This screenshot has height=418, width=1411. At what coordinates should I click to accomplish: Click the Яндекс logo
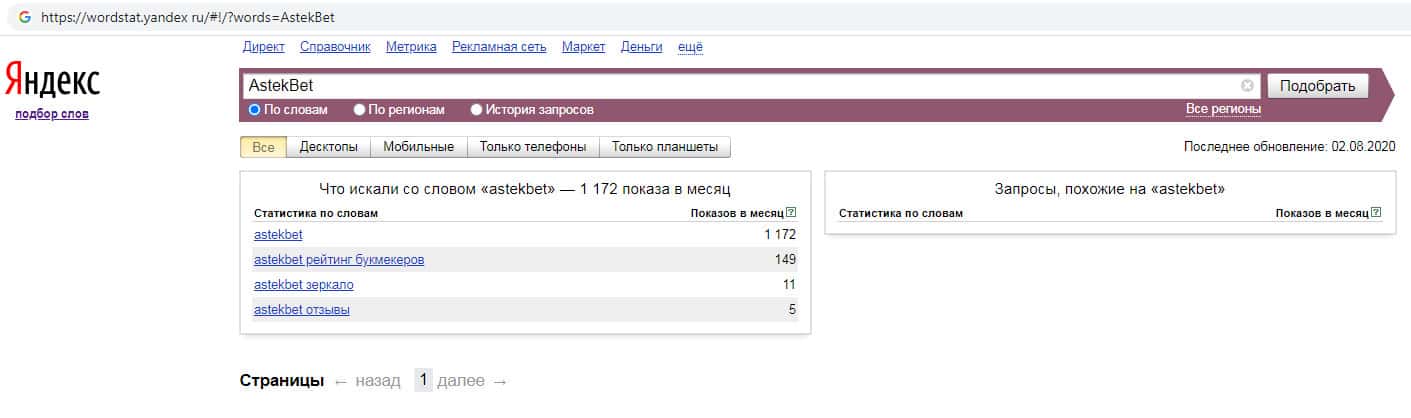[52, 80]
